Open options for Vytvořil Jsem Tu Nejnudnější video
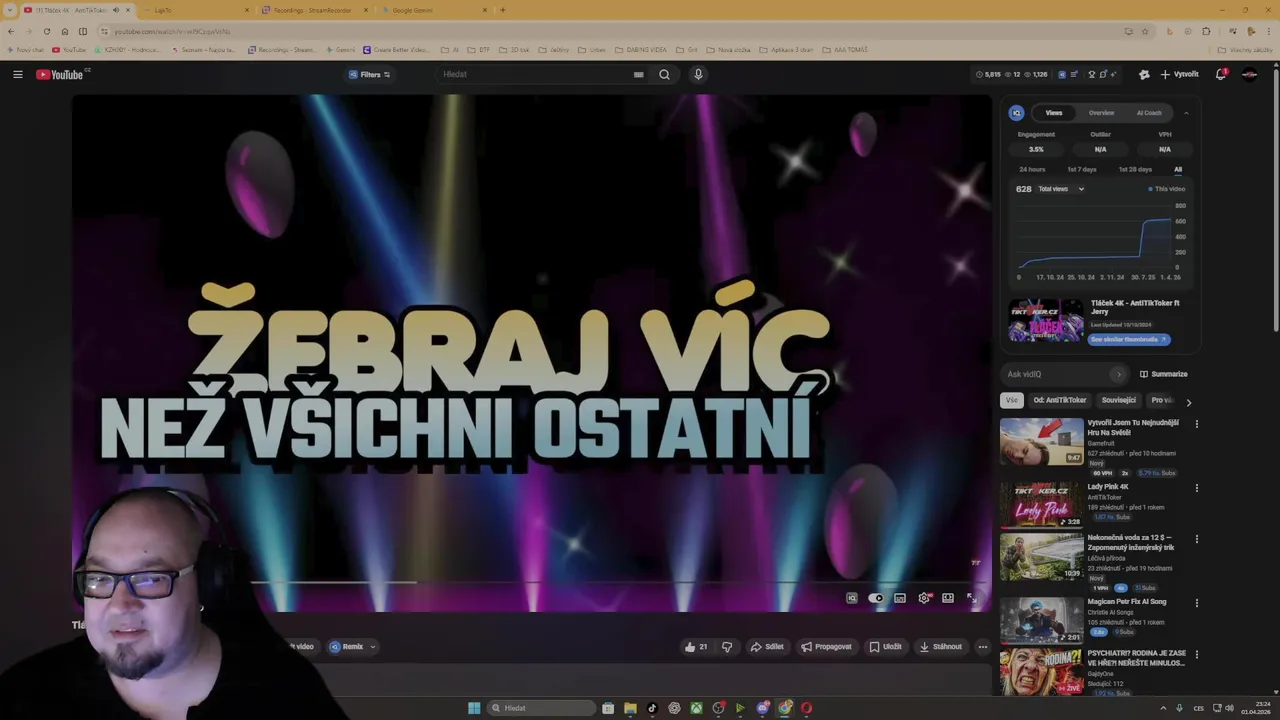1280x720 pixels. tap(1196, 424)
